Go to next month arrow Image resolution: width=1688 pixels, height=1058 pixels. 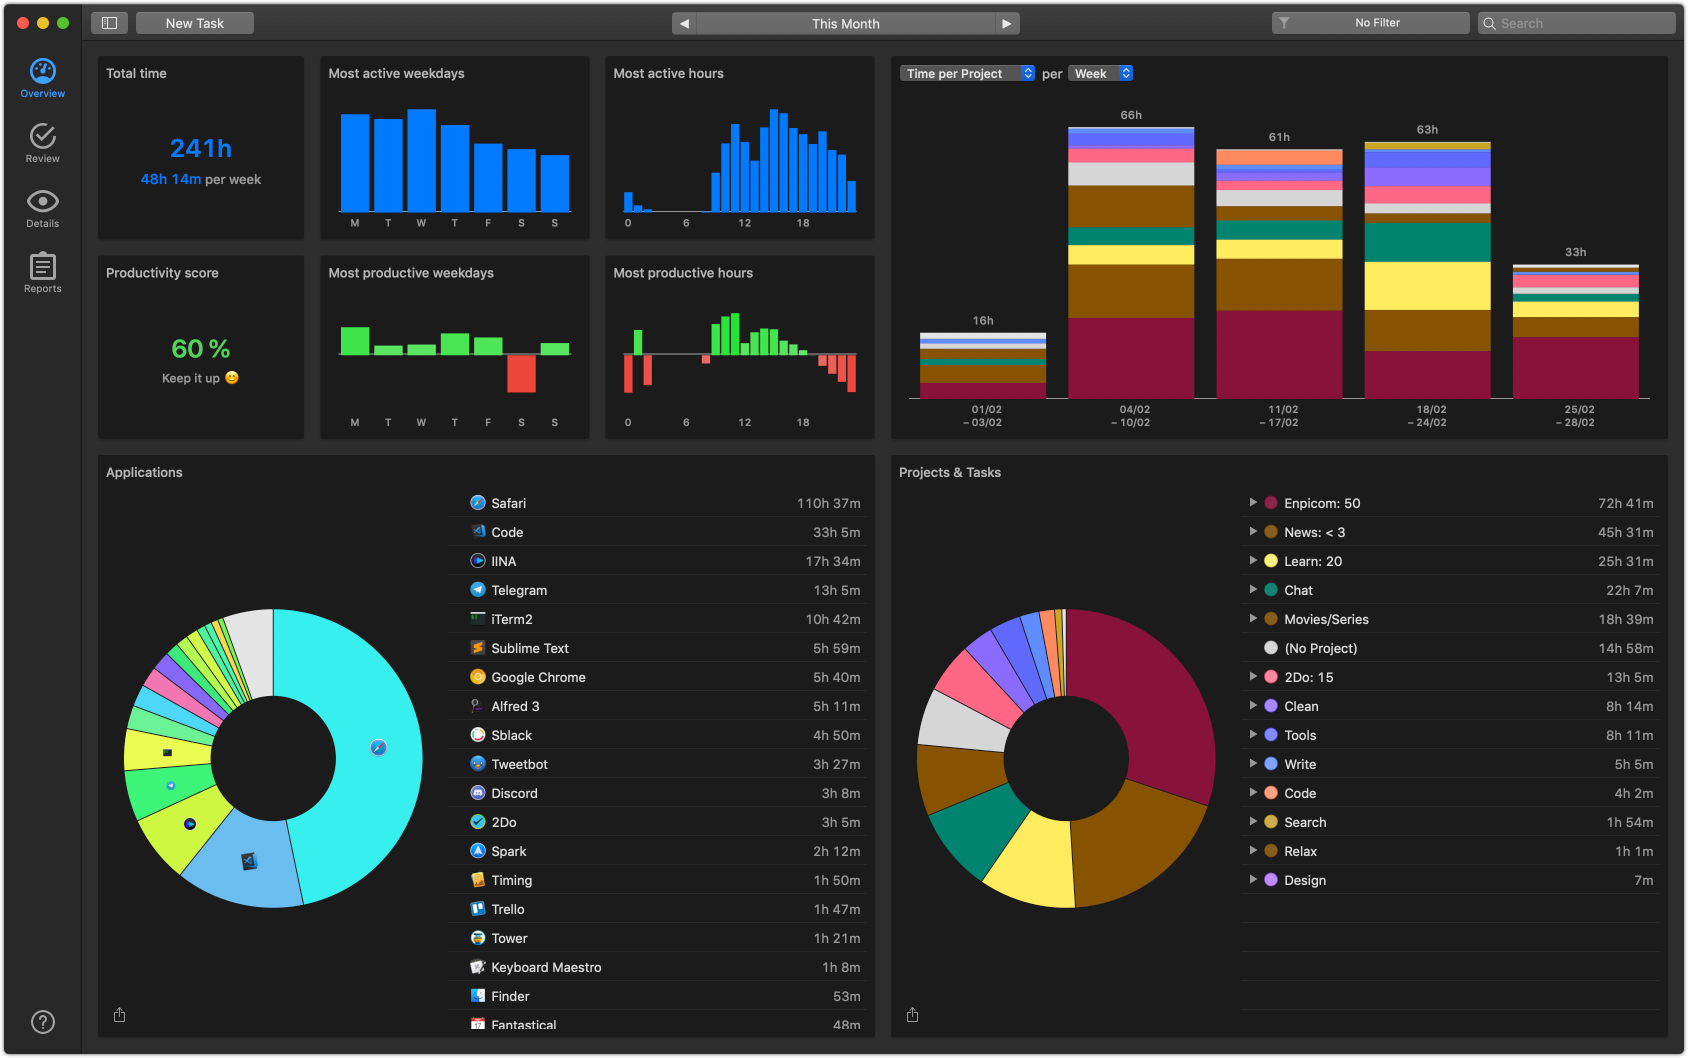[x=1007, y=23]
